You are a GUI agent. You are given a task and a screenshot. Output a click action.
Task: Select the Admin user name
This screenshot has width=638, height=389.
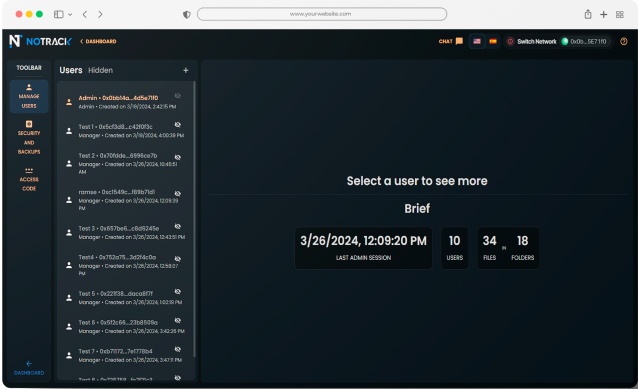(118, 98)
